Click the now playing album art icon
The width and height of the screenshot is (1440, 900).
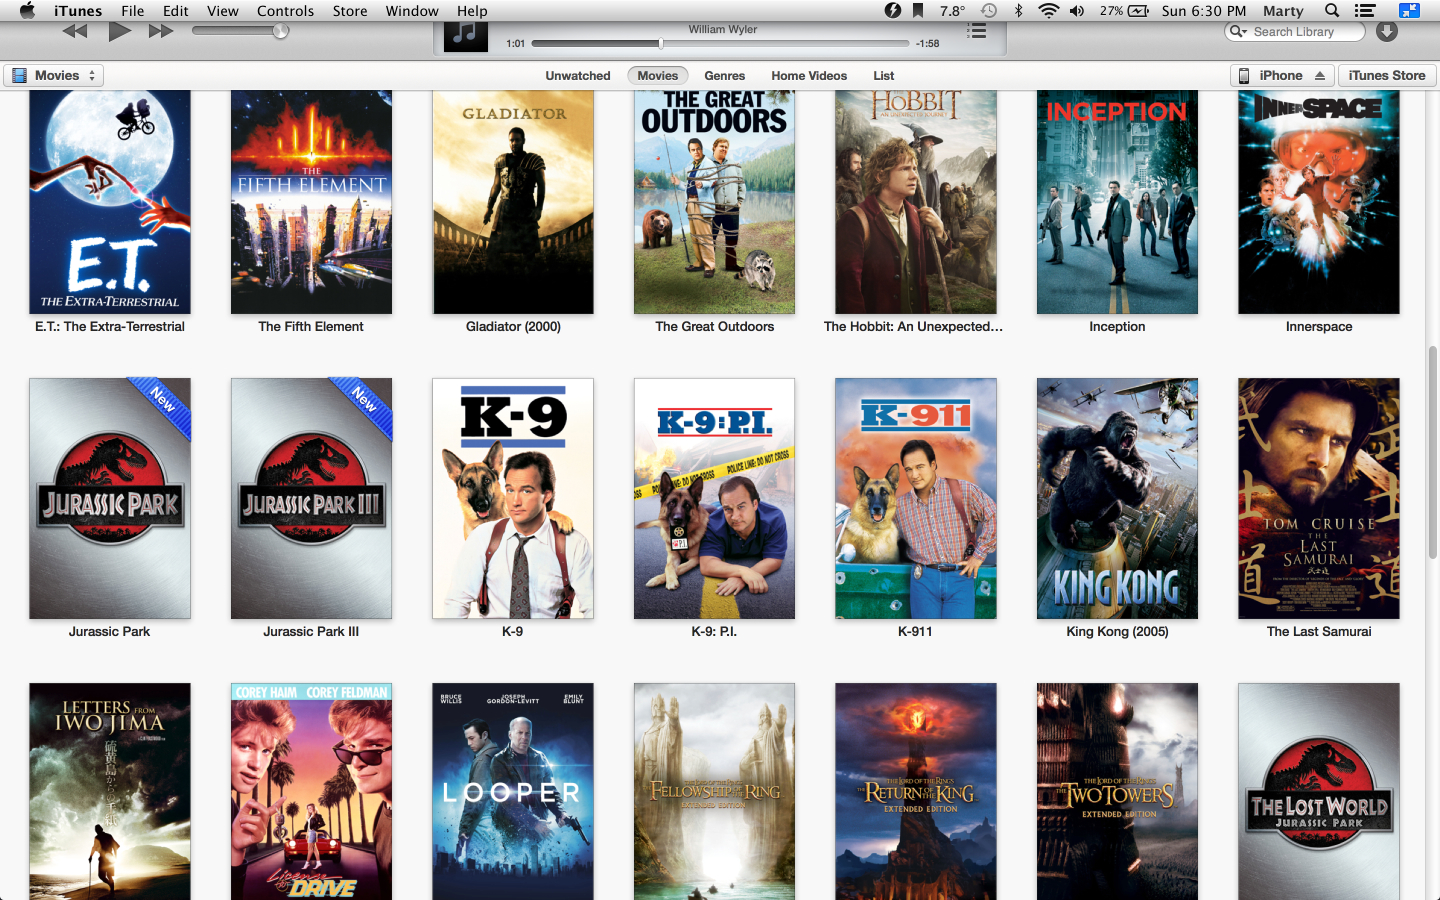click(x=465, y=36)
